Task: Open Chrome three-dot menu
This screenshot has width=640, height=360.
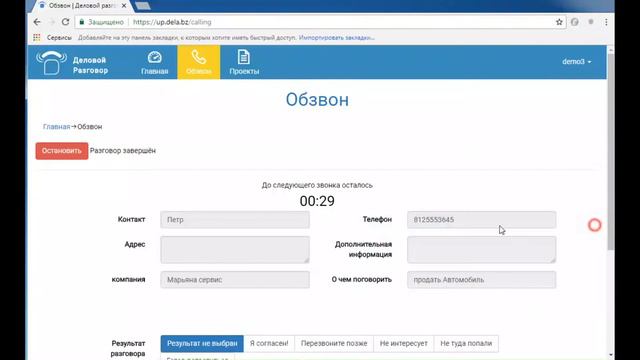Action: pyautogui.click(x=606, y=22)
